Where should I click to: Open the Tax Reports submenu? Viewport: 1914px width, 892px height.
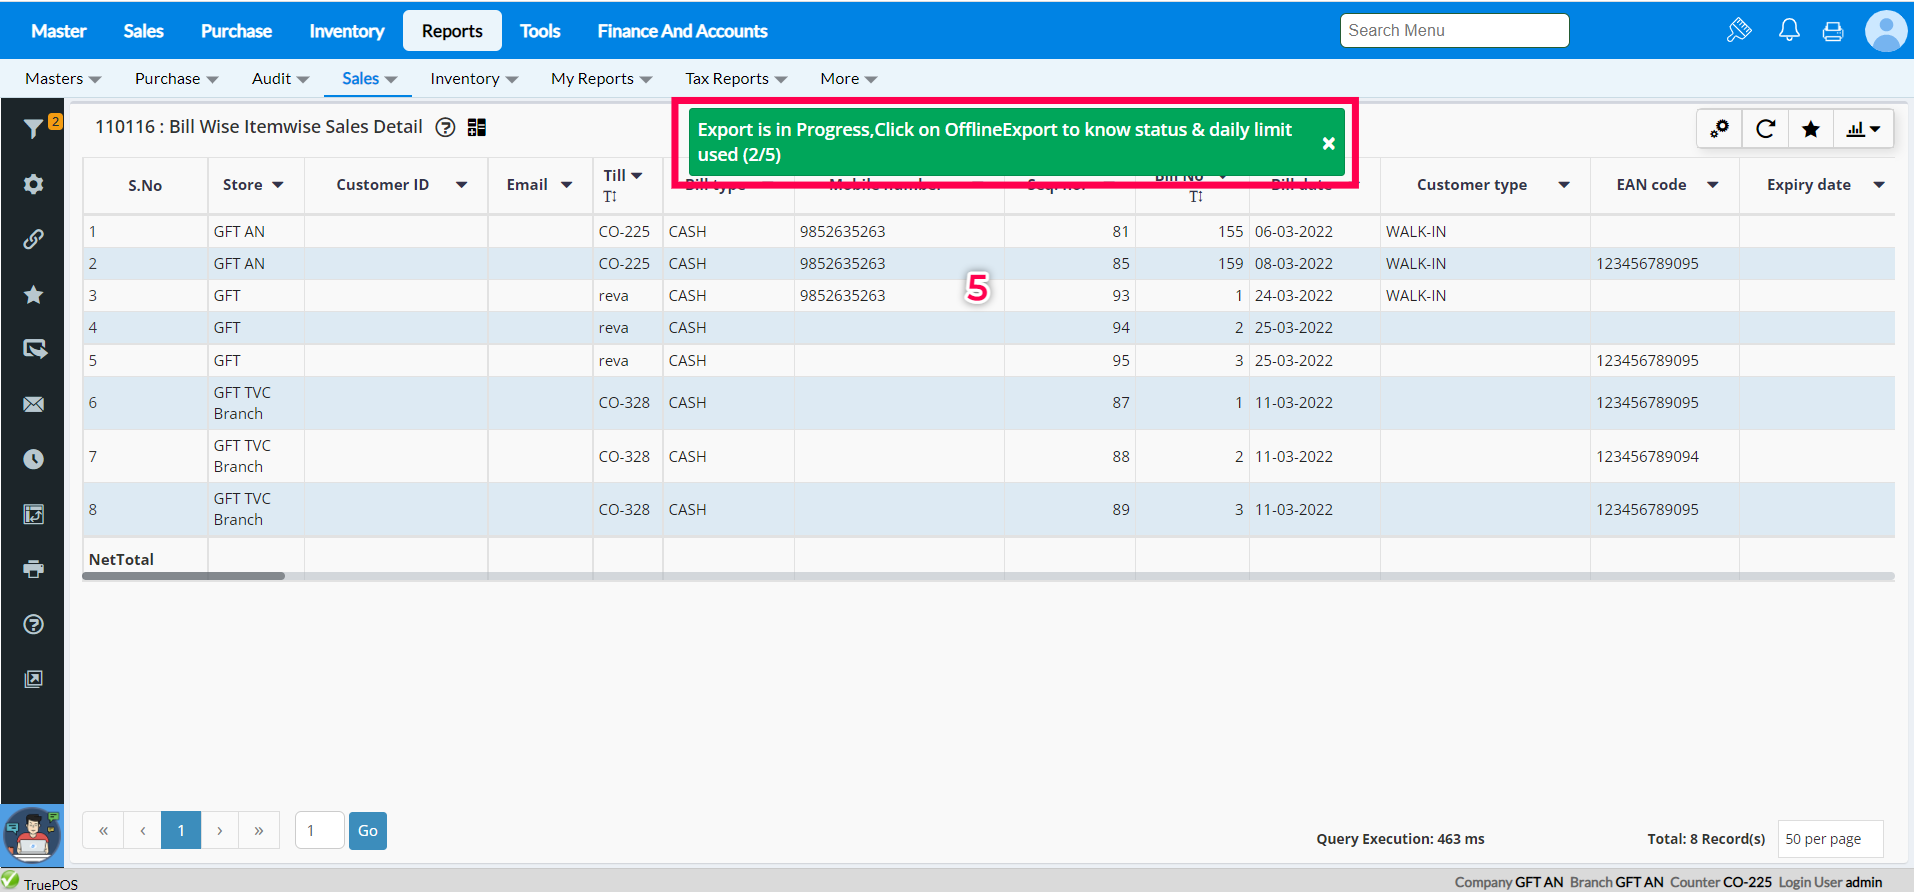coord(735,79)
